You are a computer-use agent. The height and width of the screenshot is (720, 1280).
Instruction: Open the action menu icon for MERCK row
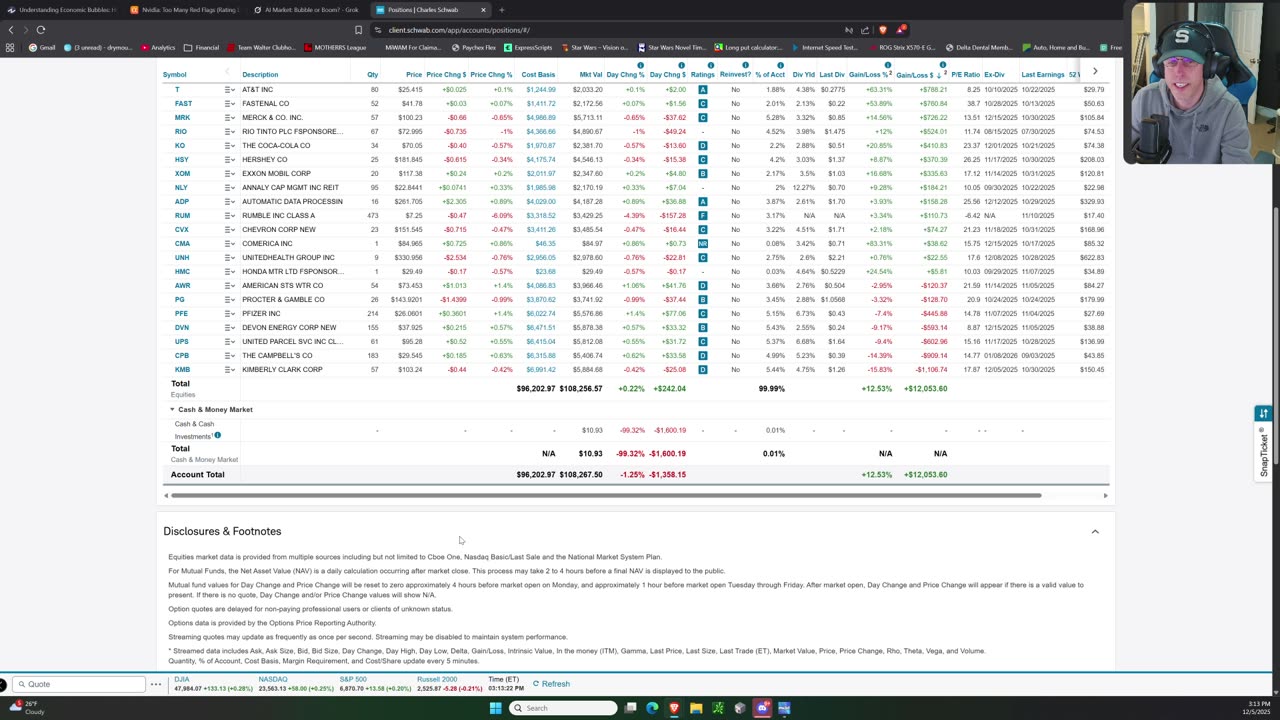229,118
